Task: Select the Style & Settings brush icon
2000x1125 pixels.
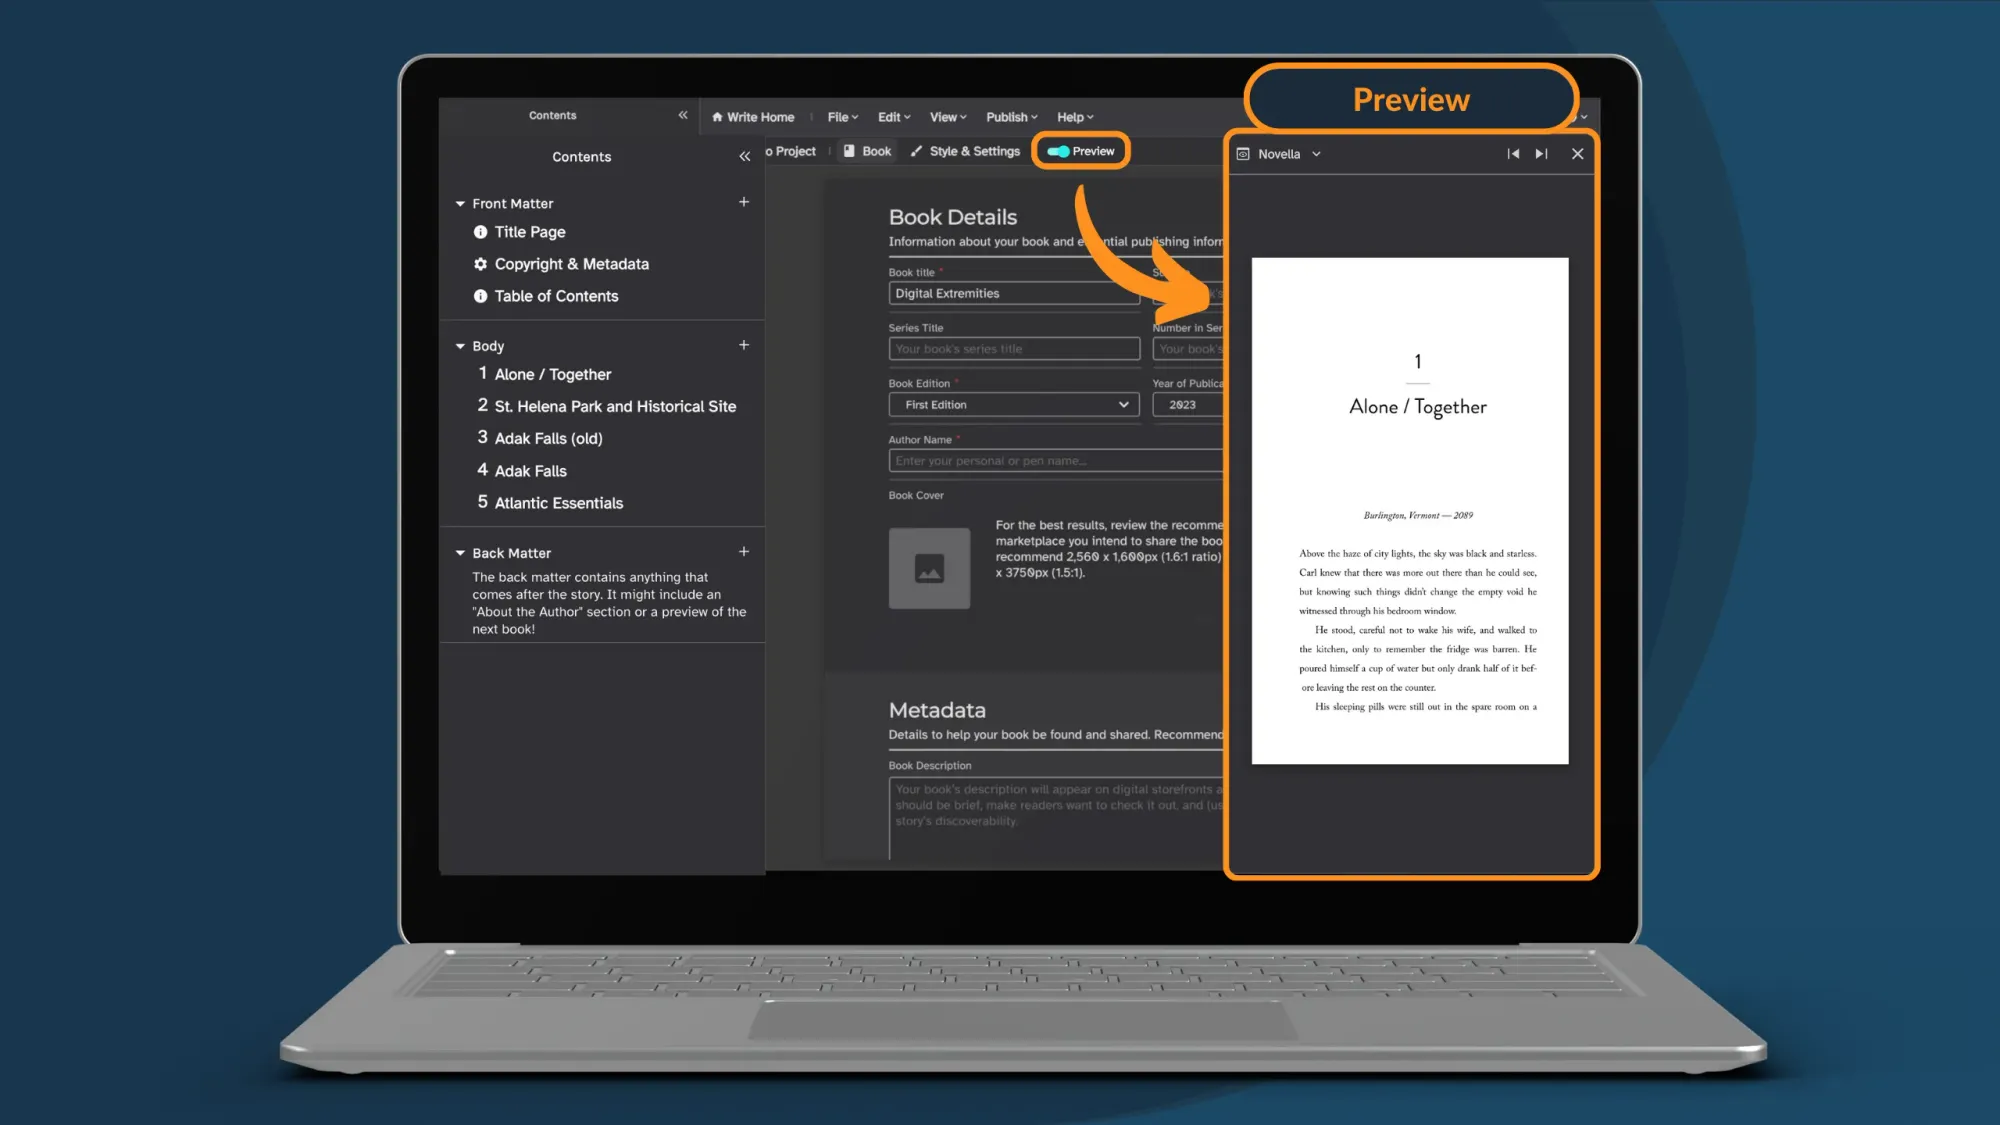Action: point(918,151)
